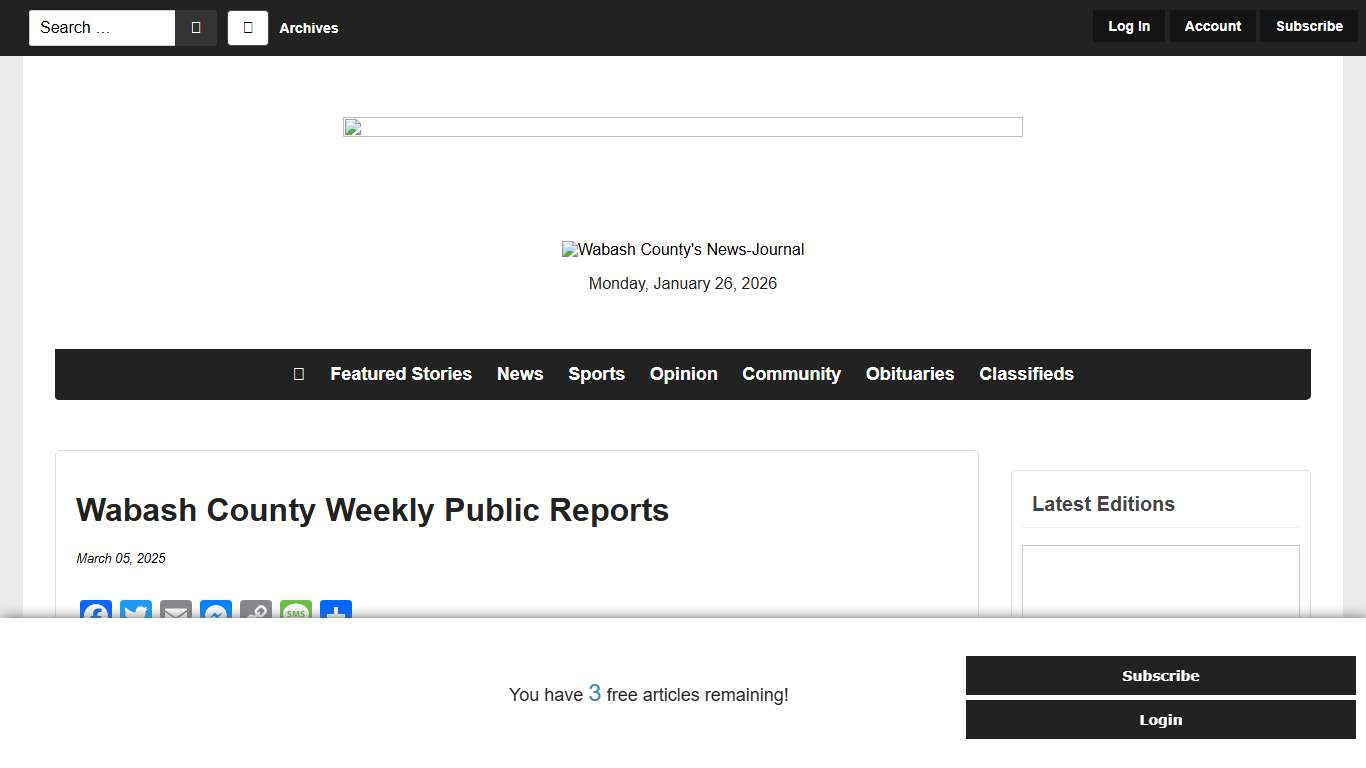Open the home icon in the navigation bar
Image resolution: width=1366 pixels, height=768 pixels.
point(298,374)
